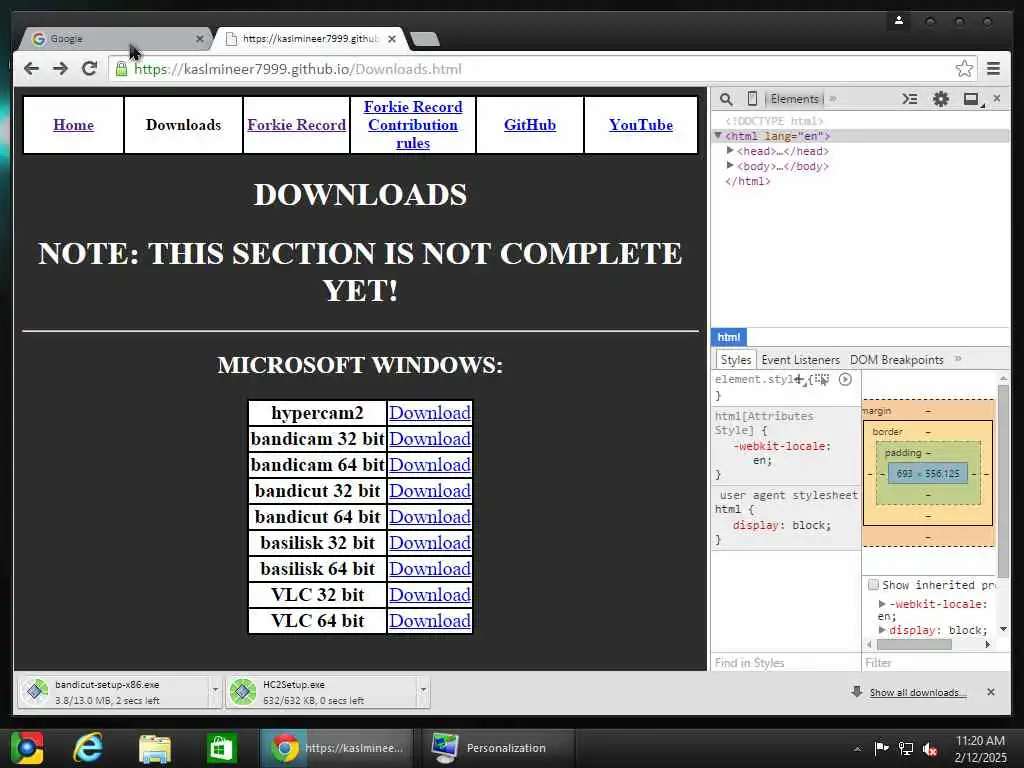Open the YouTube navigation link
Image resolution: width=1024 pixels, height=768 pixels.
point(641,125)
